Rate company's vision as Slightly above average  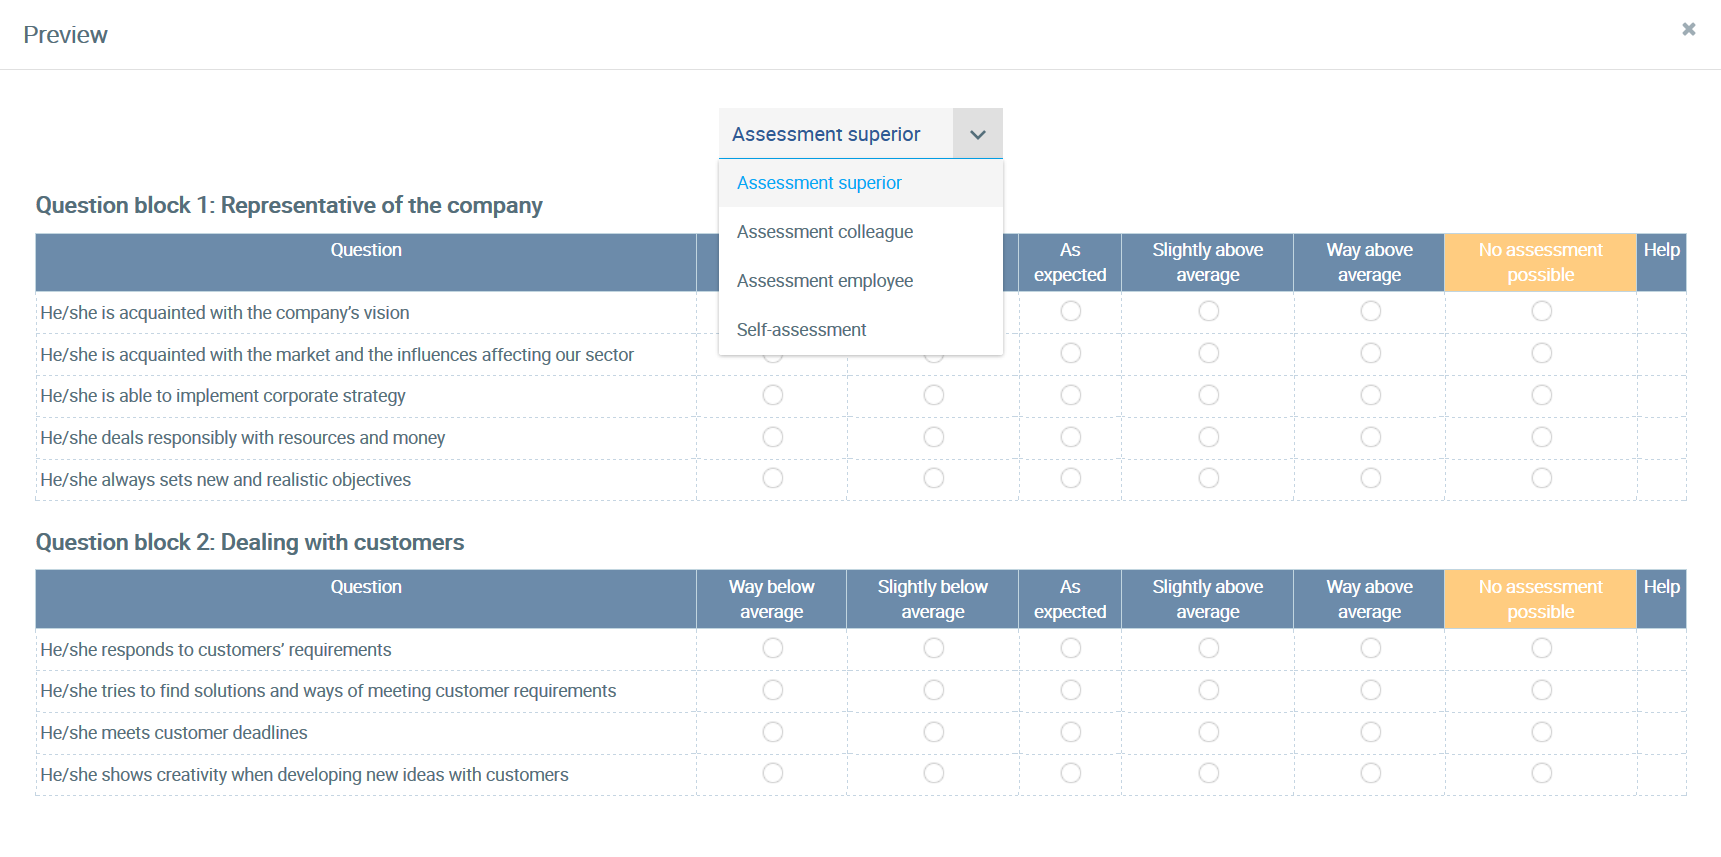point(1208,311)
